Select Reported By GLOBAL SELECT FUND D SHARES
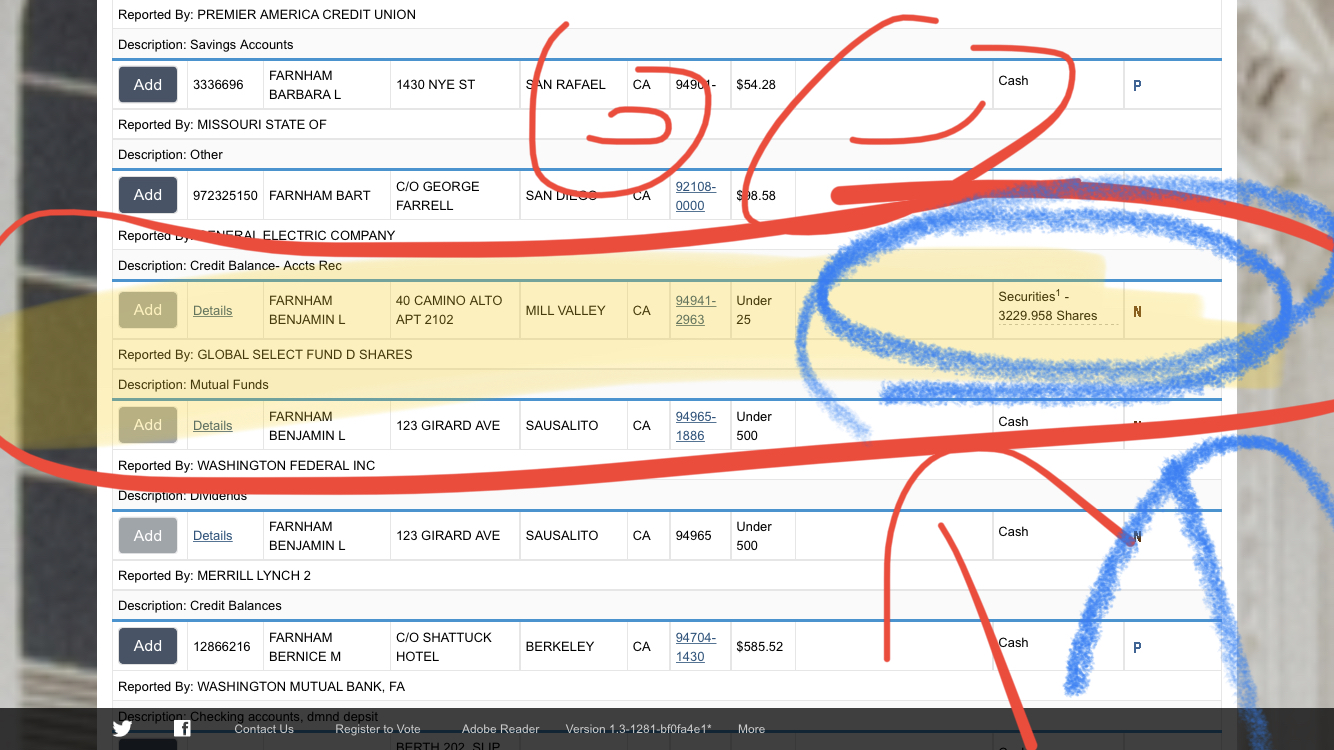 [265, 355]
